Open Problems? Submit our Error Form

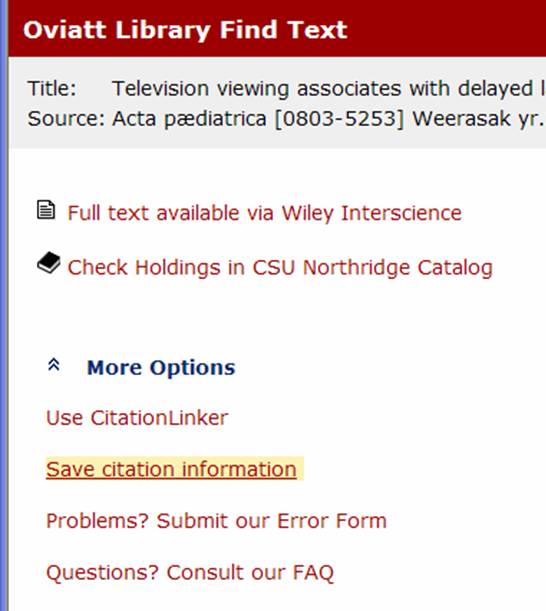[x=216, y=521]
